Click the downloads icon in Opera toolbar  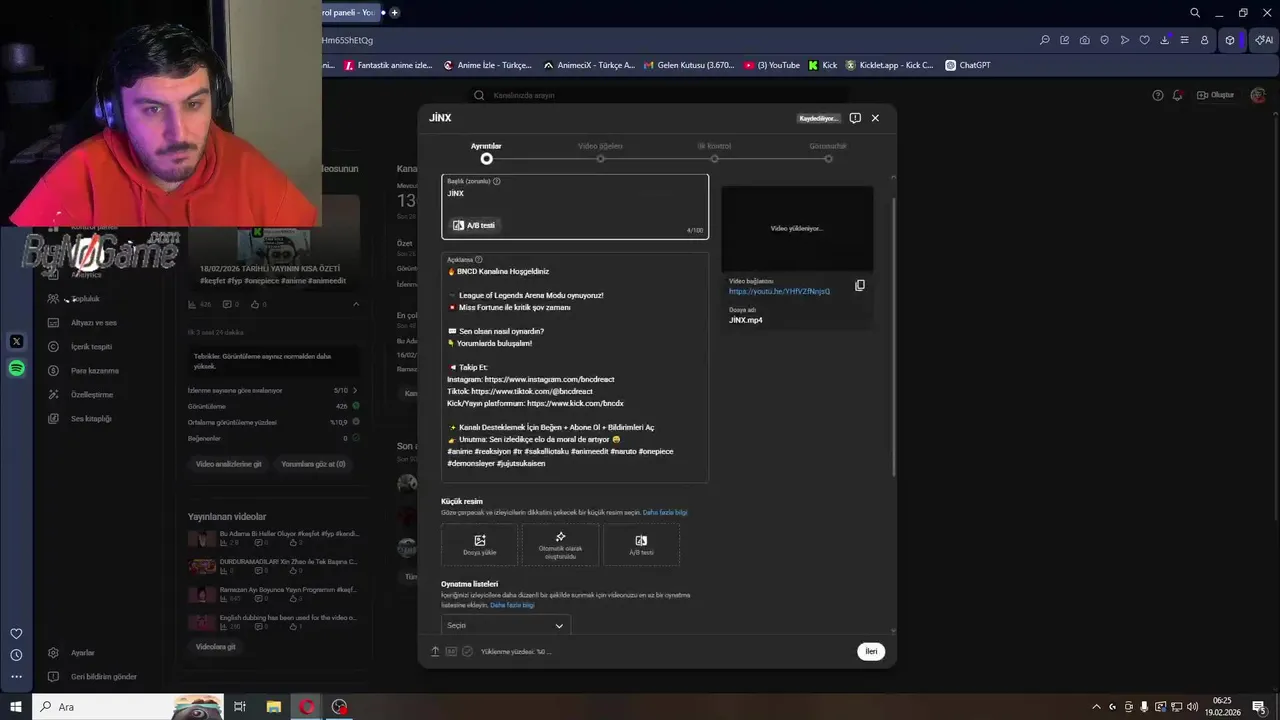[x=1165, y=40]
